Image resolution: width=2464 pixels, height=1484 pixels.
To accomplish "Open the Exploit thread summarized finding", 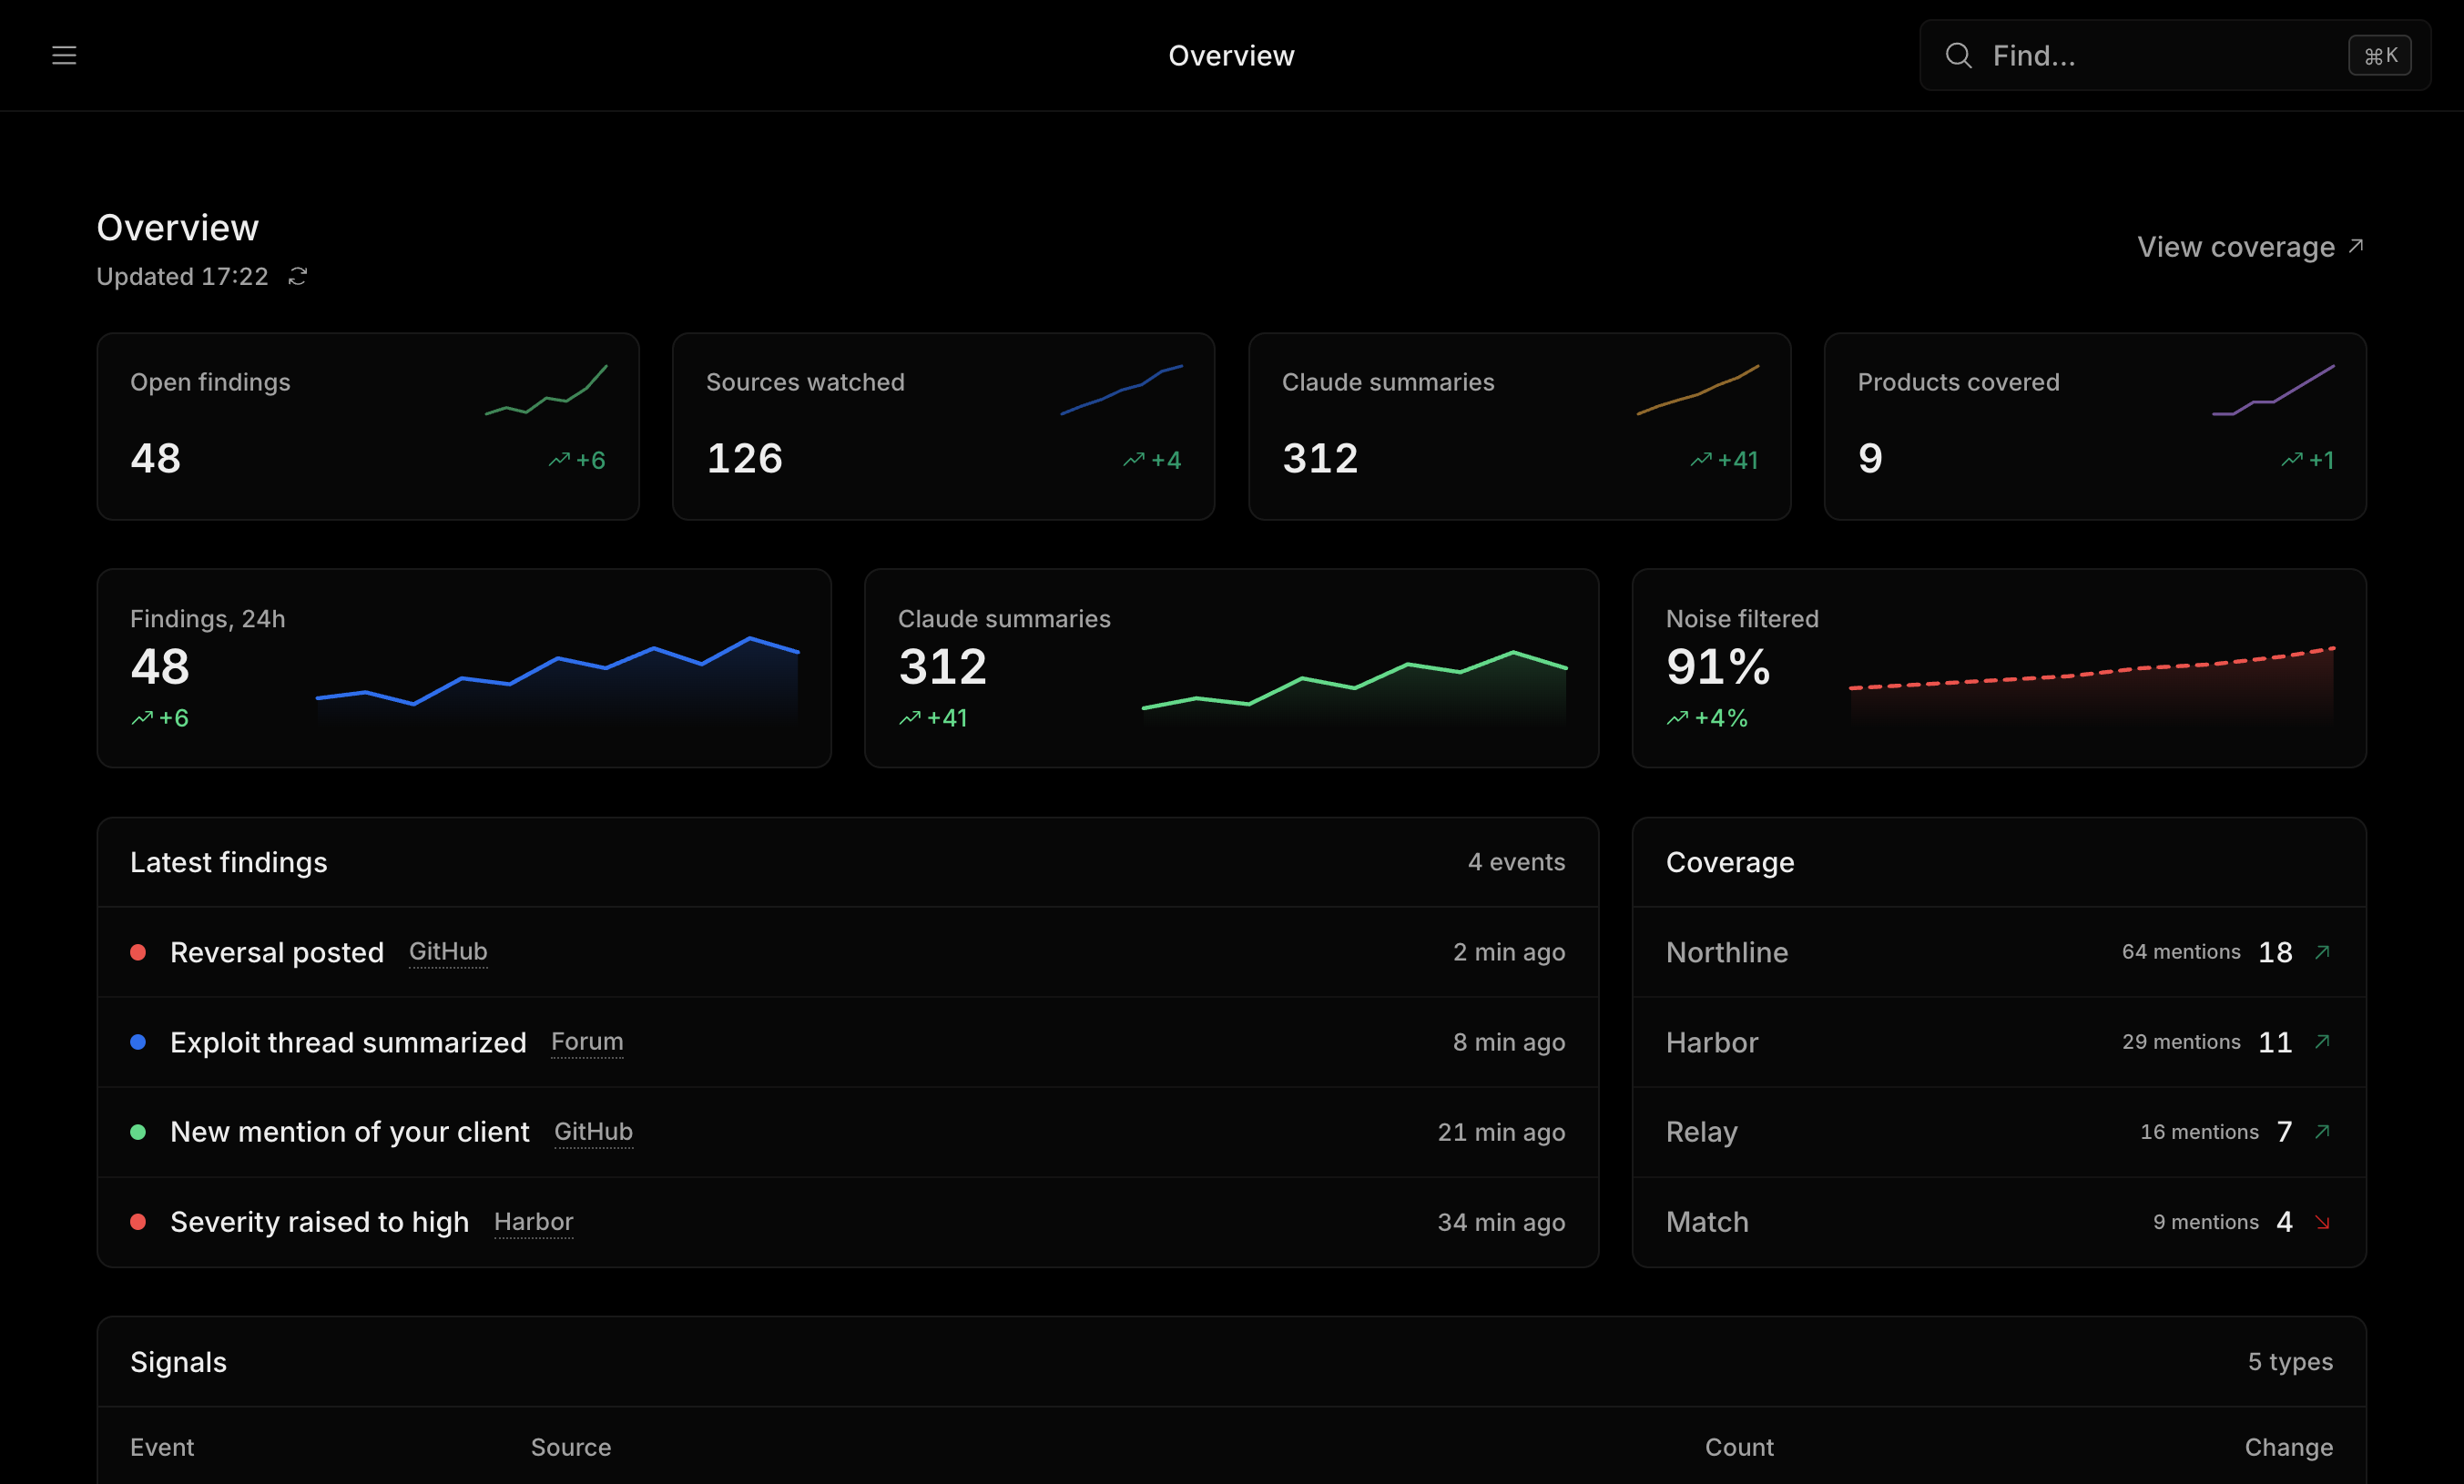I will [847, 1042].
